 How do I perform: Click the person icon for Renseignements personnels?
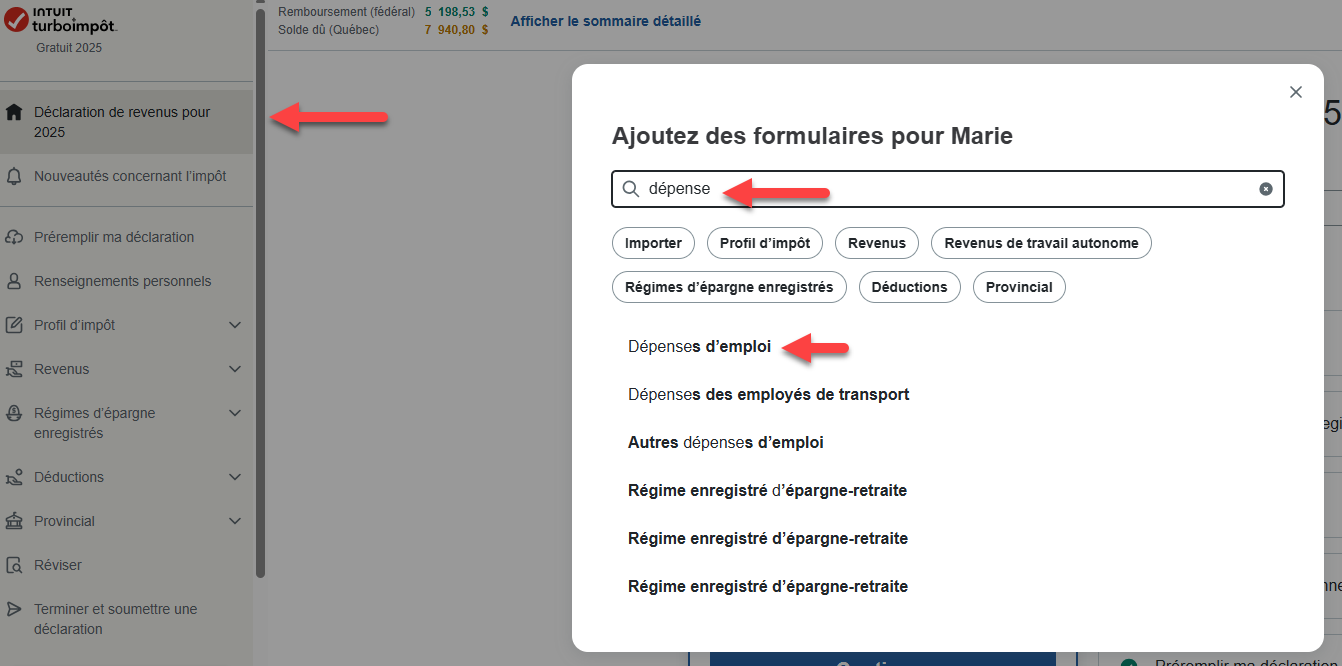coord(14,281)
